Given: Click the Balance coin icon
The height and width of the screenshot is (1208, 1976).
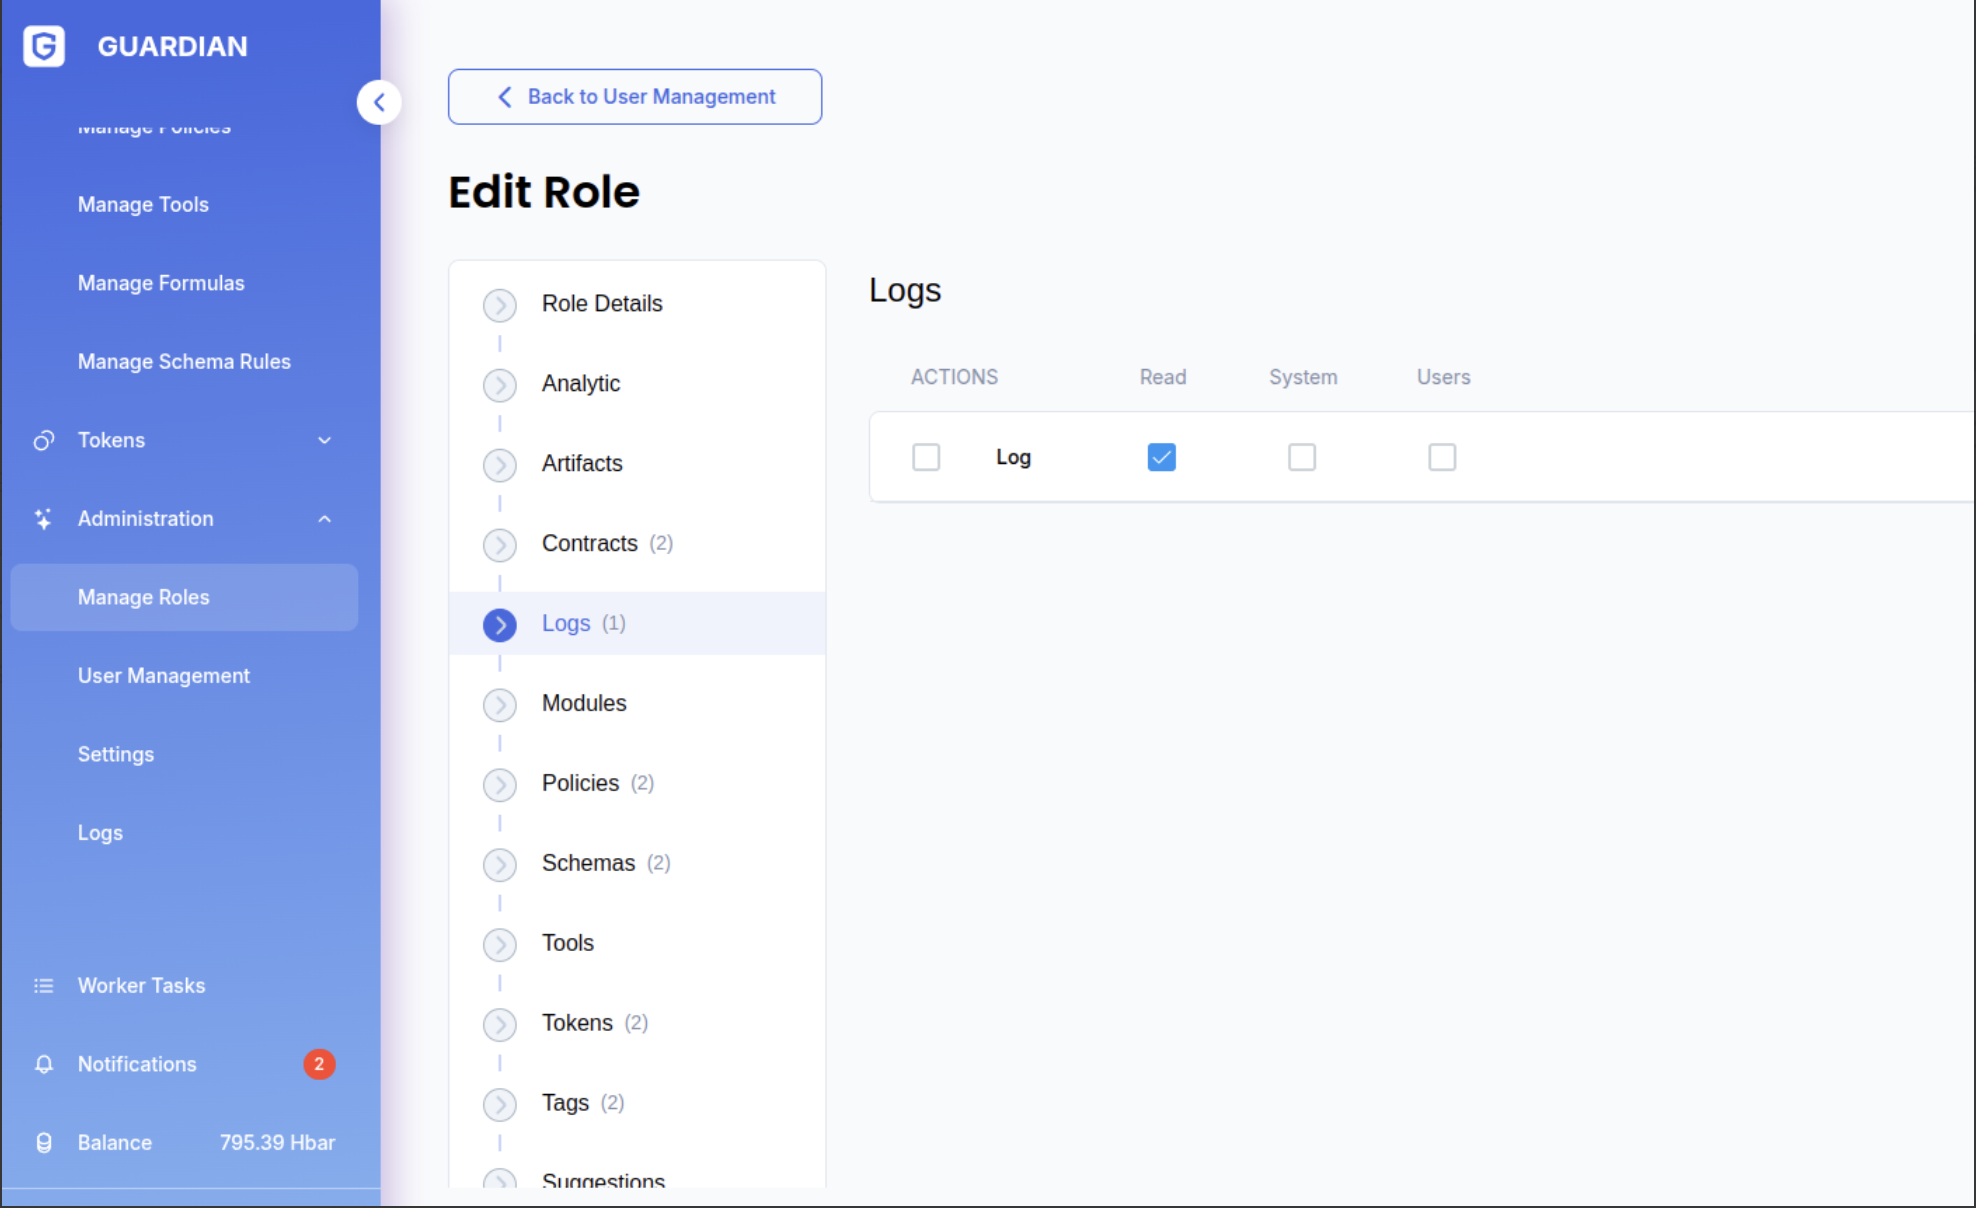Looking at the screenshot, I should [x=44, y=1143].
